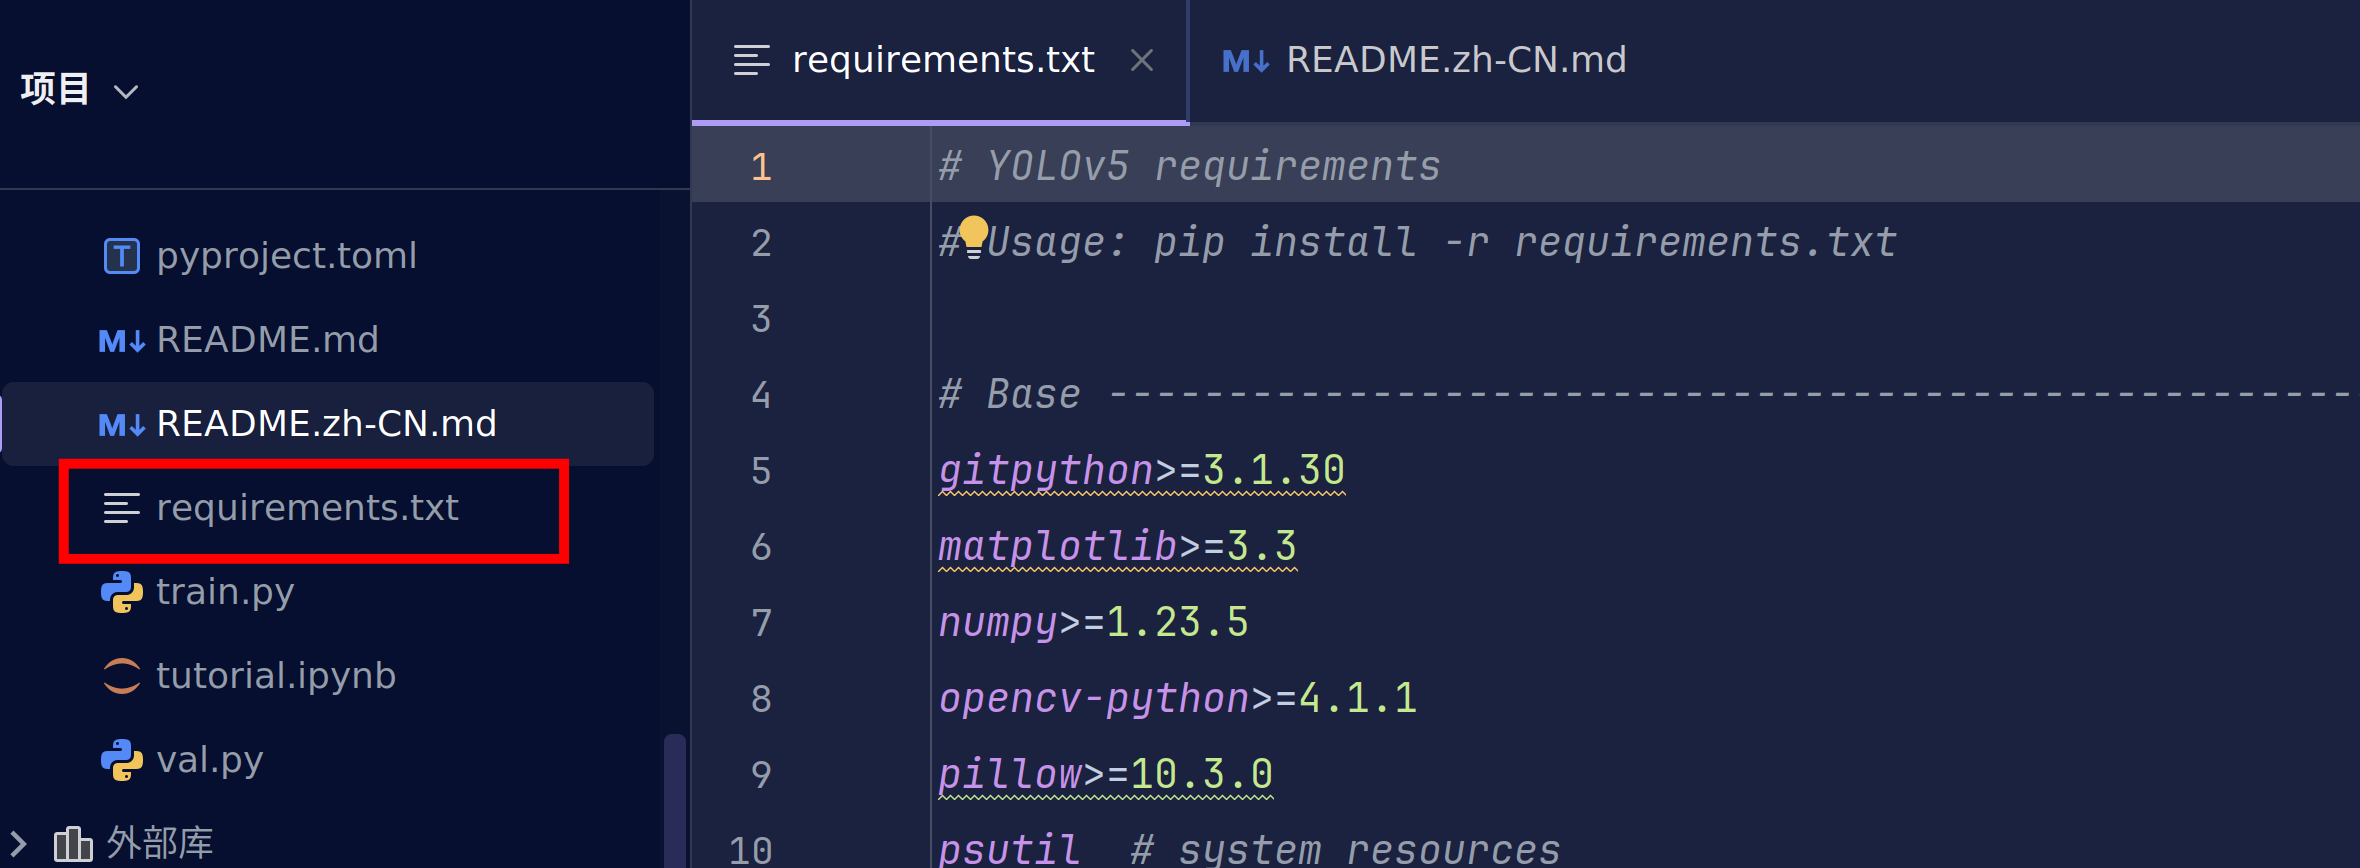Screen dimensions: 2360x868
Task: Click the yellow light bulb intention icon
Action: tap(973, 237)
